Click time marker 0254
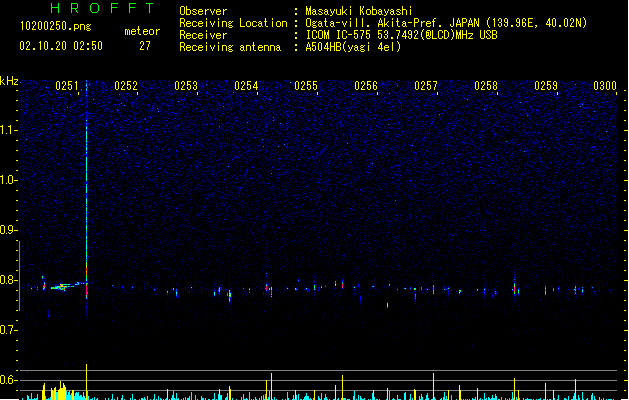The height and width of the screenshot is (400, 629). tap(246, 86)
